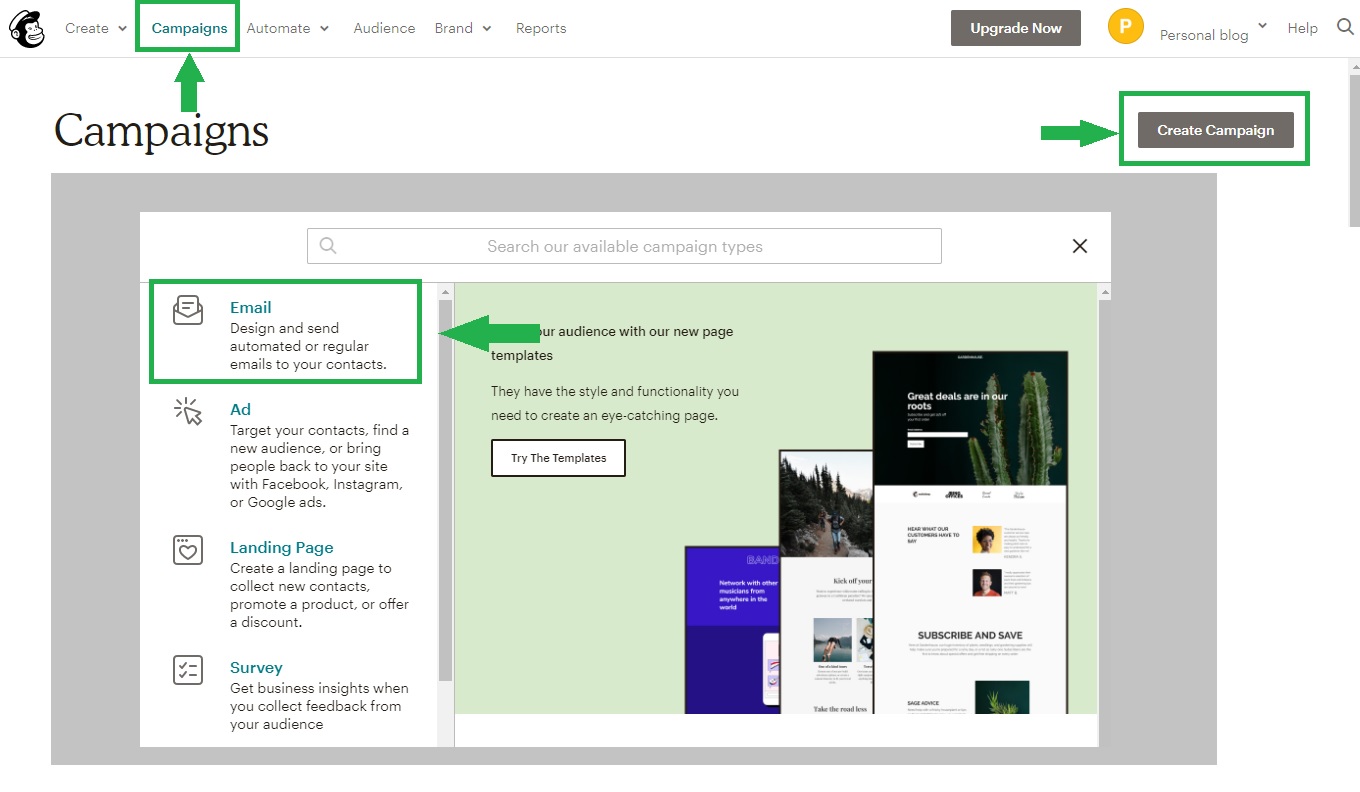Open the Audience menu item
The image size is (1360, 792).
click(384, 28)
